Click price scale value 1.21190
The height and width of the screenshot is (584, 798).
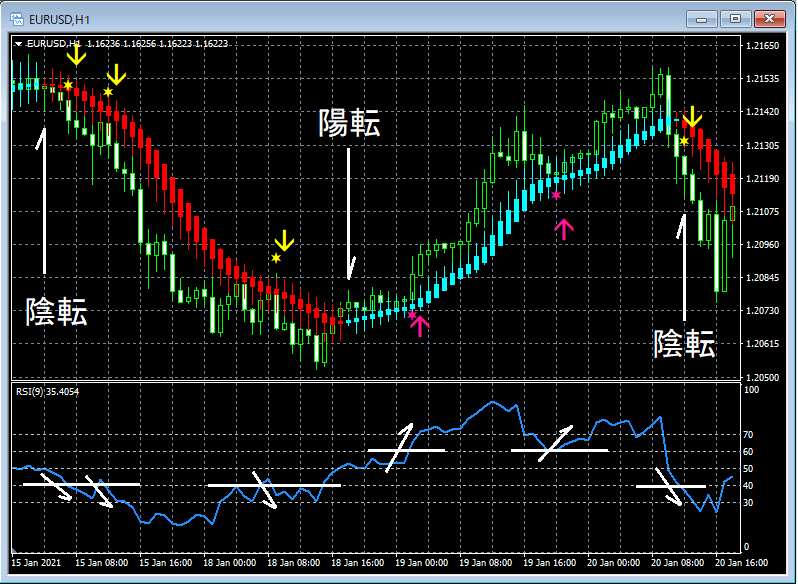pos(762,179)
